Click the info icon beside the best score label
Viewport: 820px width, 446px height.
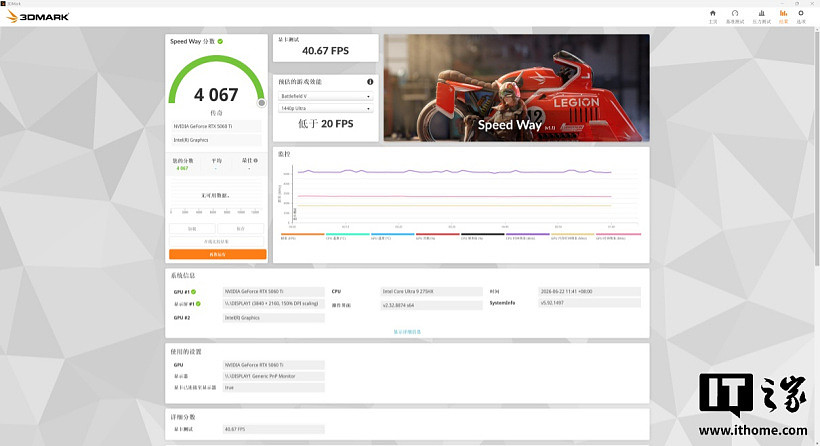[256, 161]
